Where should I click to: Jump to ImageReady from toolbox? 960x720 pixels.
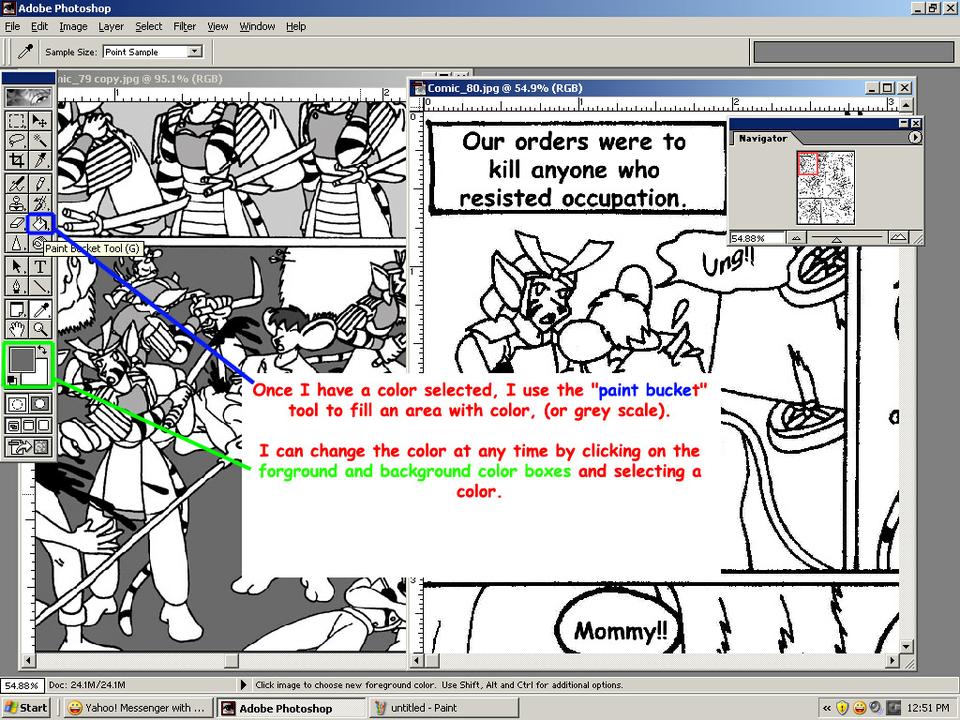(x=28, y=448)
